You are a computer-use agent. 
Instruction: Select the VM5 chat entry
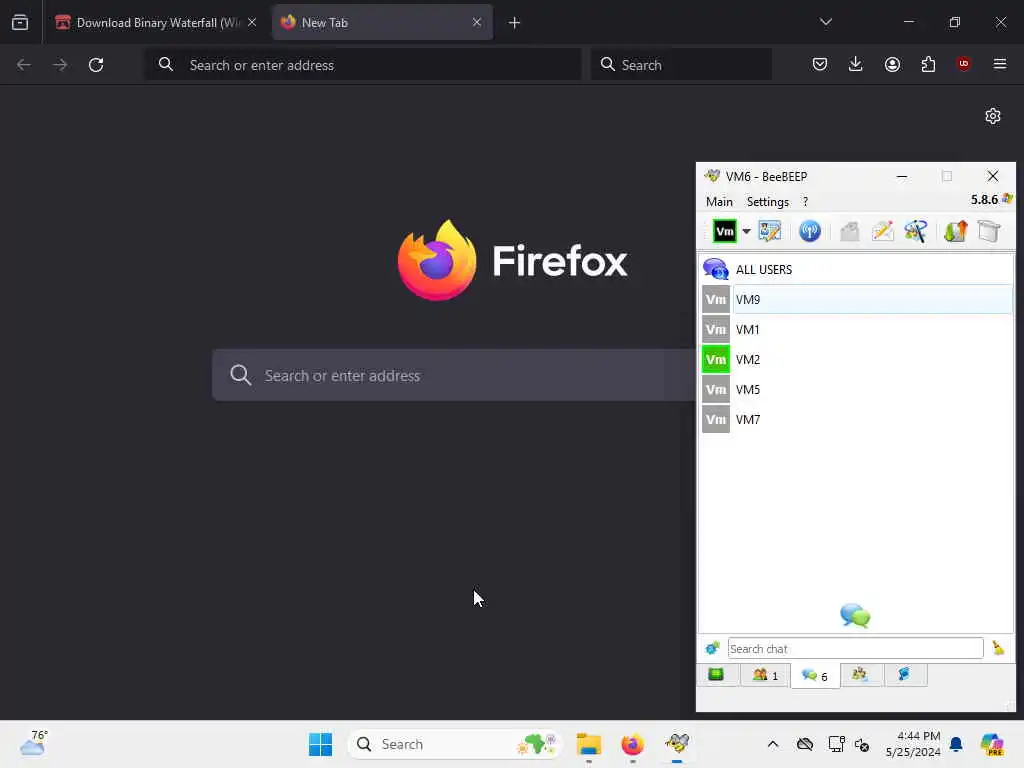[856, 389]
